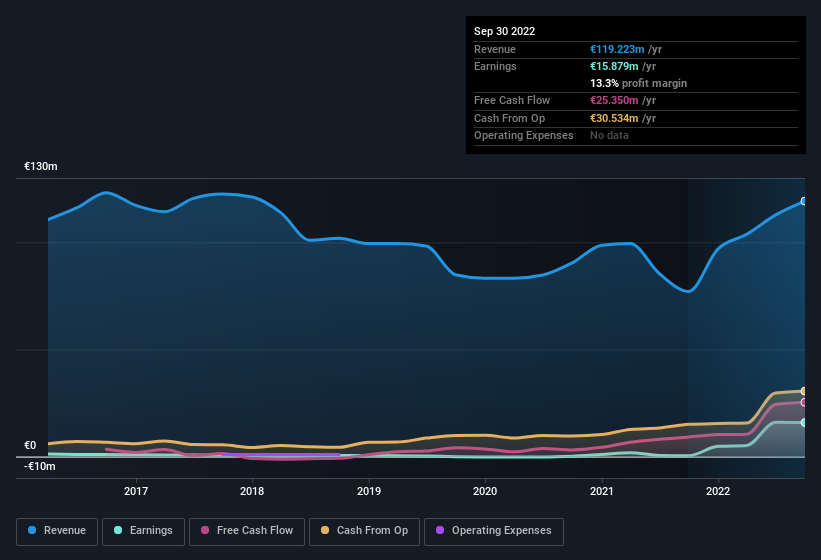Click the 2022 x-axis label
Screen dimensions: 821x560
718,491
